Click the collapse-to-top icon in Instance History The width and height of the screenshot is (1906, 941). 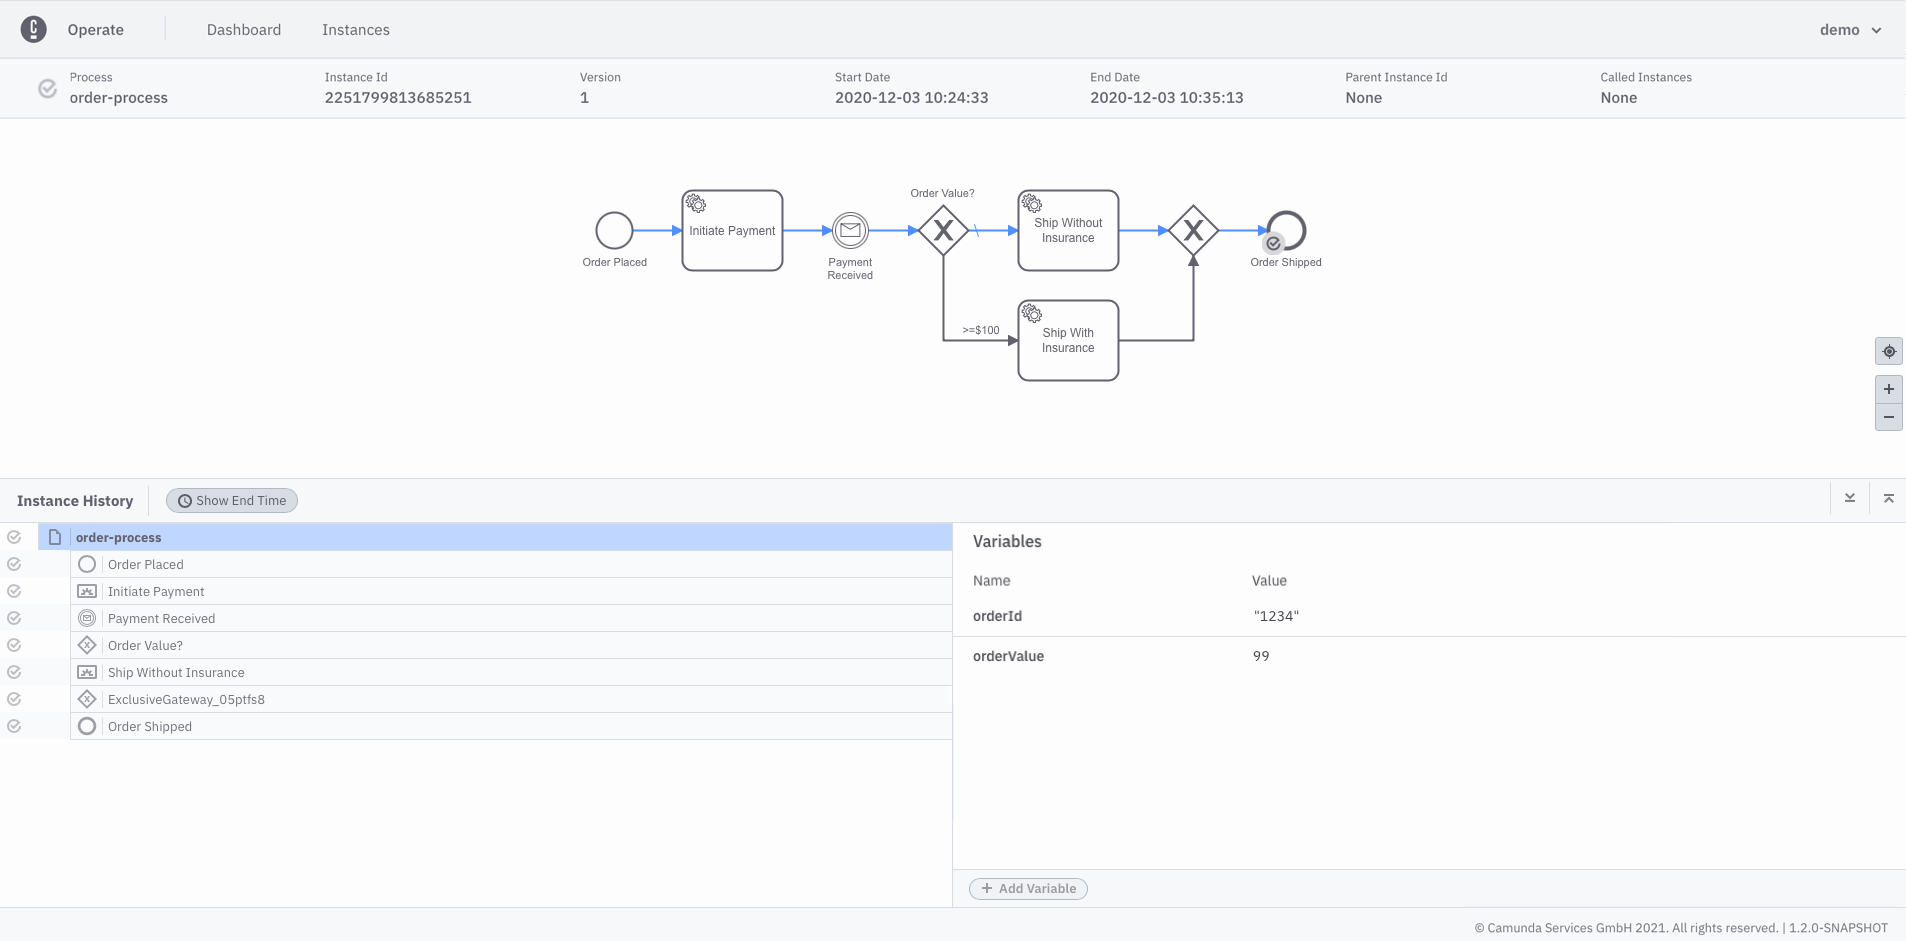pyautogui.click(x=1889, y=497)
